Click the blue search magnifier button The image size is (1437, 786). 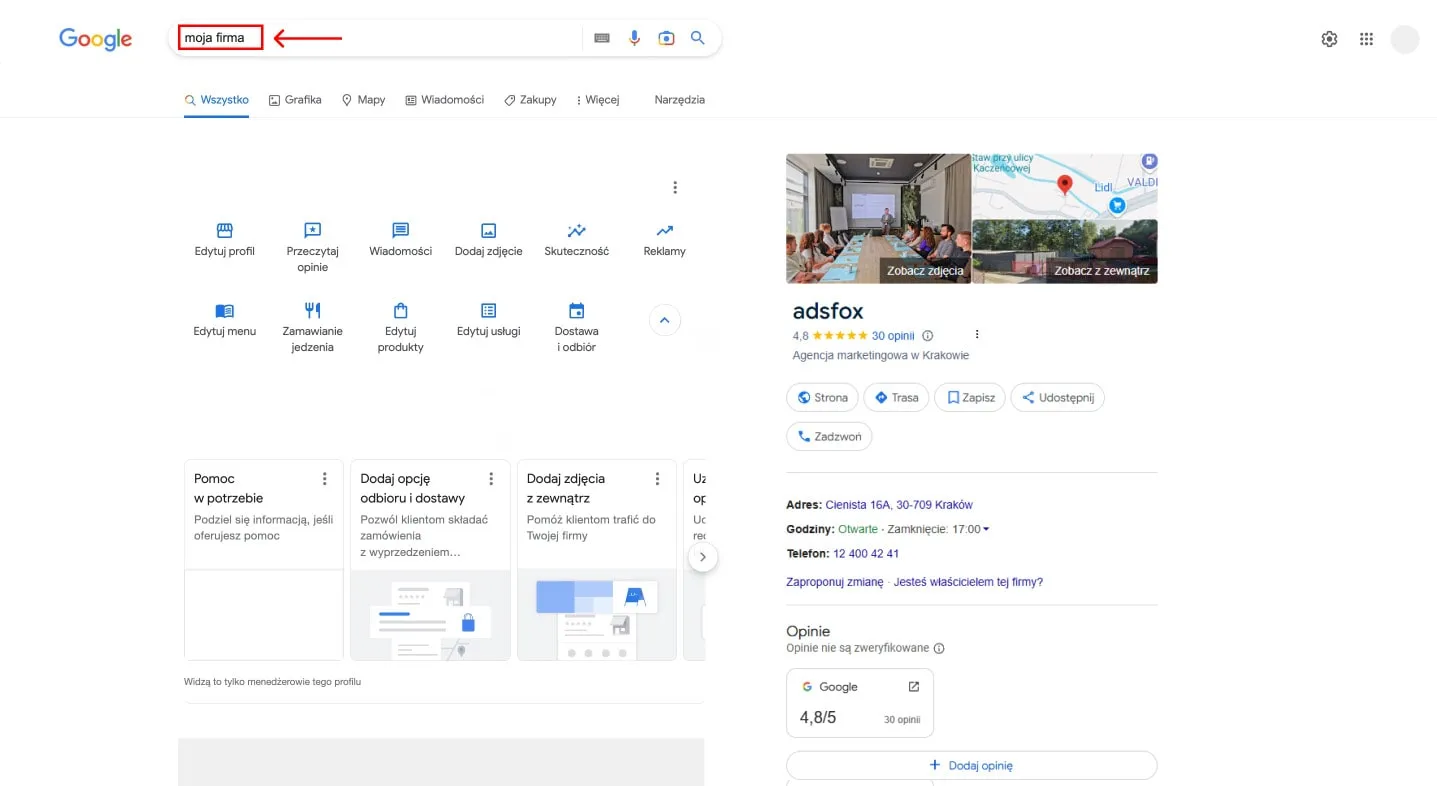698,38
